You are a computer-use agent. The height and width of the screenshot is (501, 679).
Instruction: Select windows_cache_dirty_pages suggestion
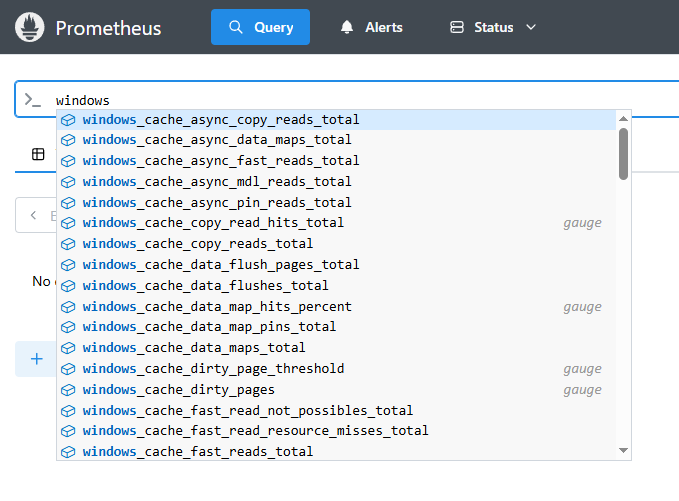(x=336, y=389)
